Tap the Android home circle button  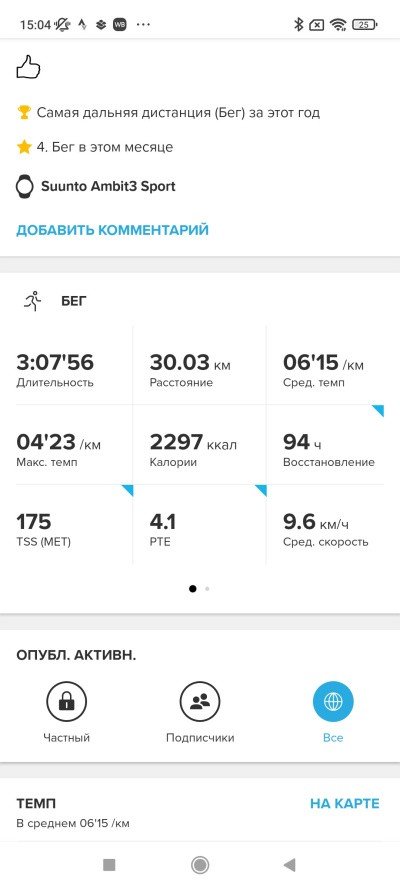(x=200, y=865)
